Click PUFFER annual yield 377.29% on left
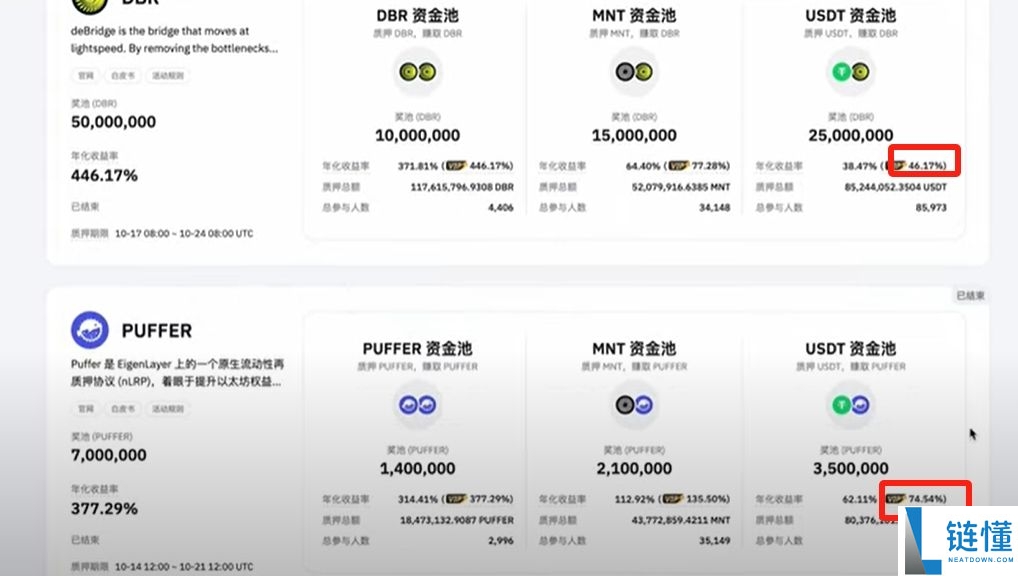Screen dimensions: 1018x576 [x=104, y=508]
